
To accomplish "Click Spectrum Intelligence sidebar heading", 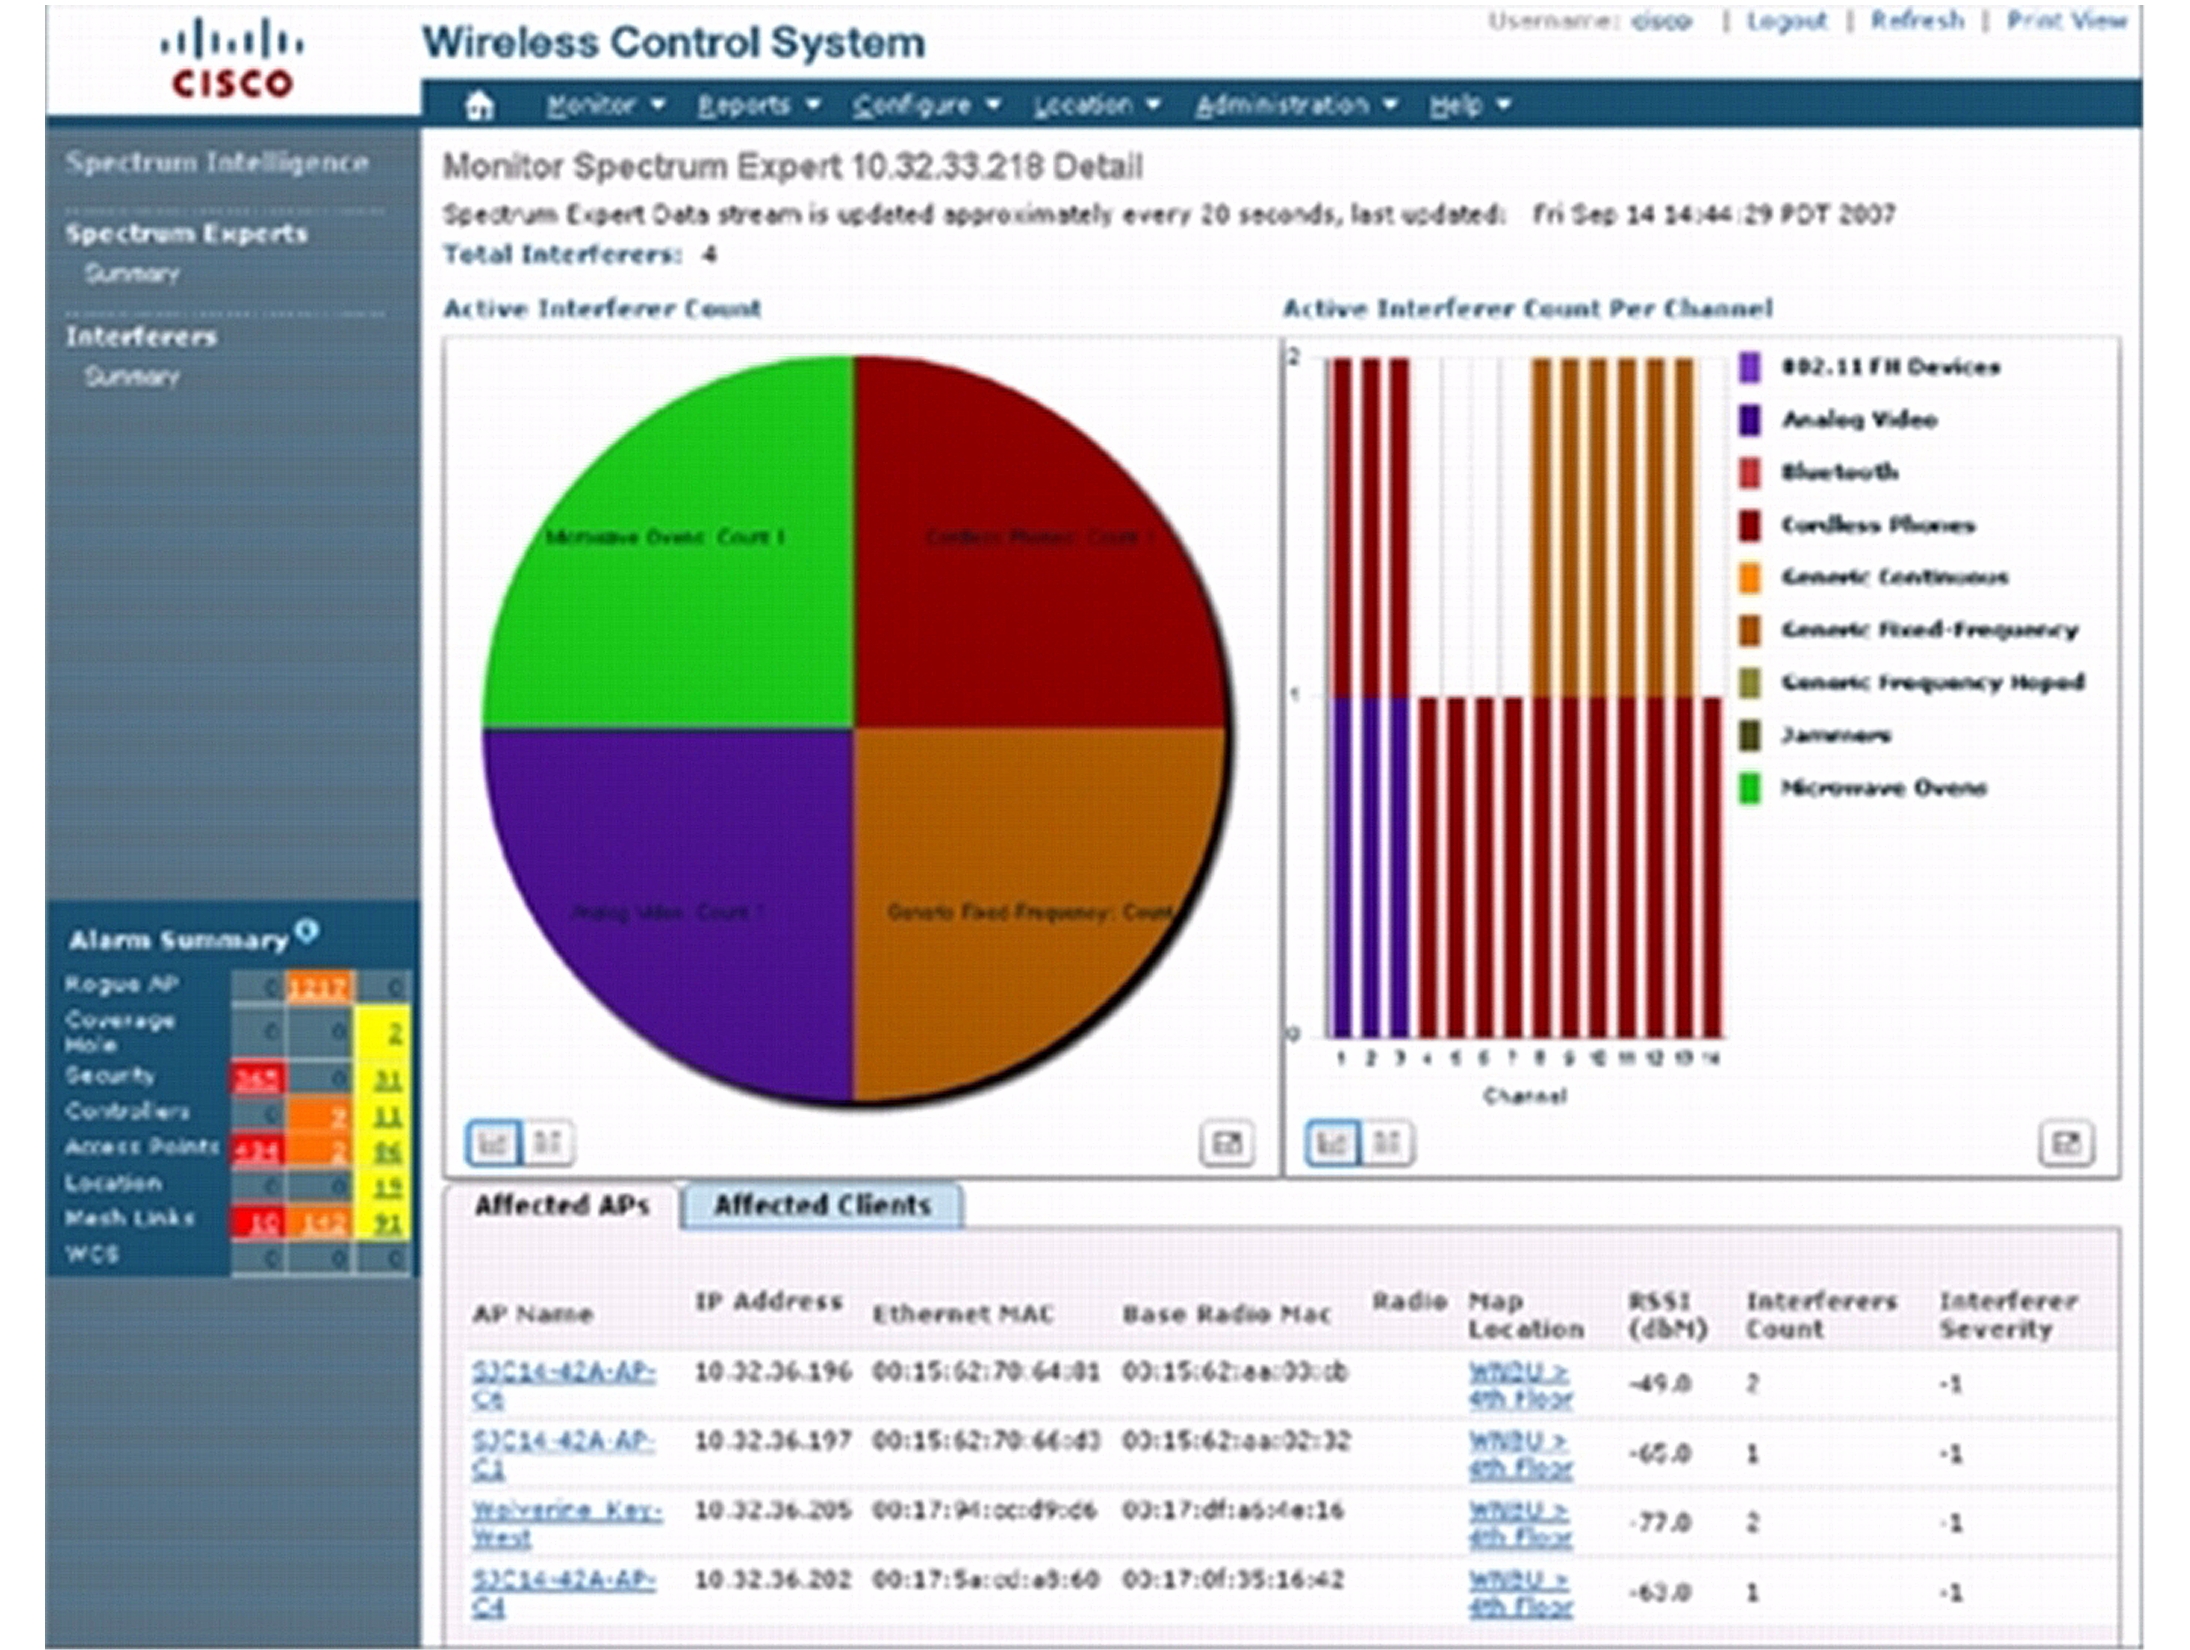I will click(217, 162).
